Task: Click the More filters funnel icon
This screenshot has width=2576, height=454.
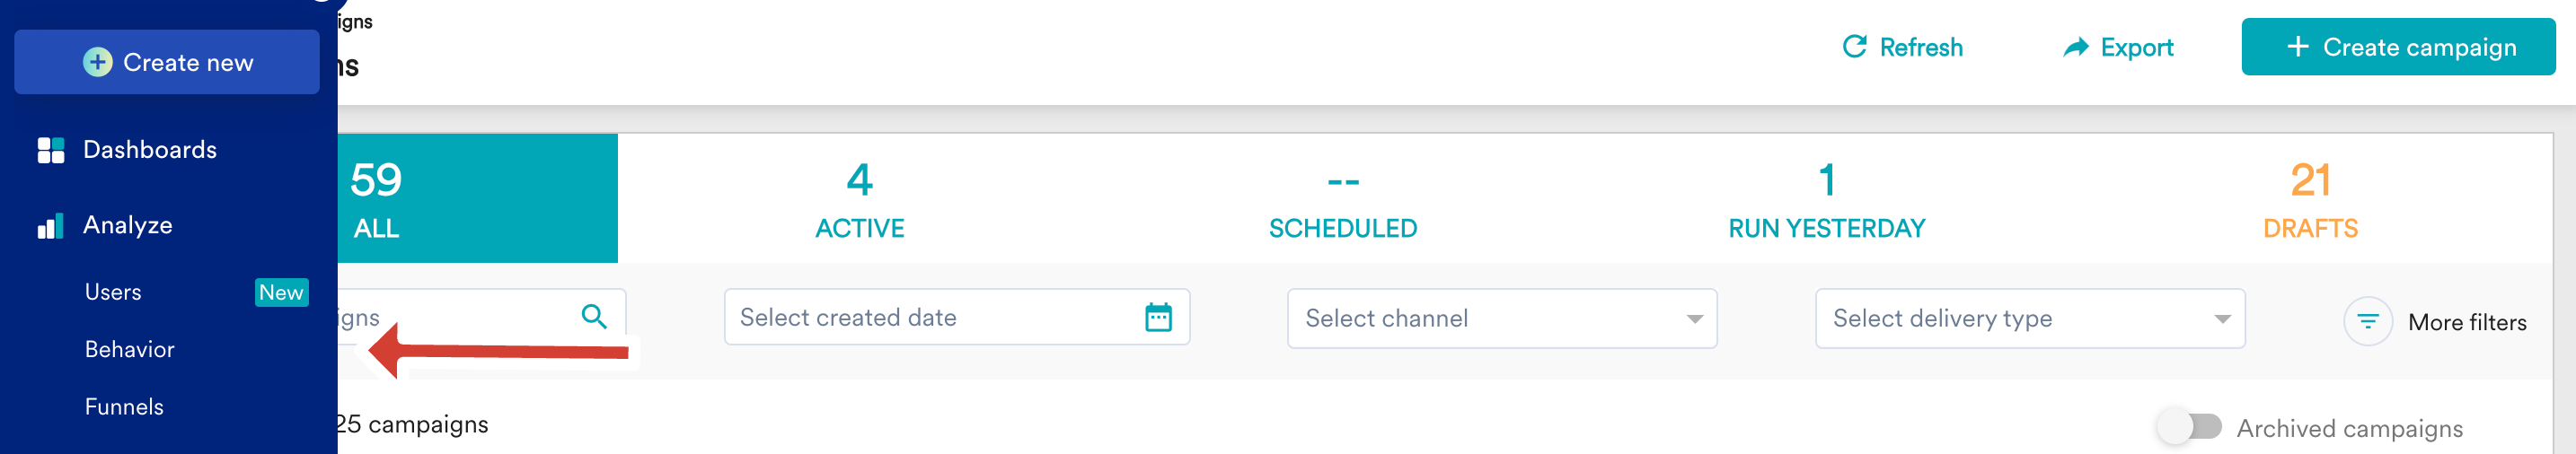Action: pos(2367,322)
